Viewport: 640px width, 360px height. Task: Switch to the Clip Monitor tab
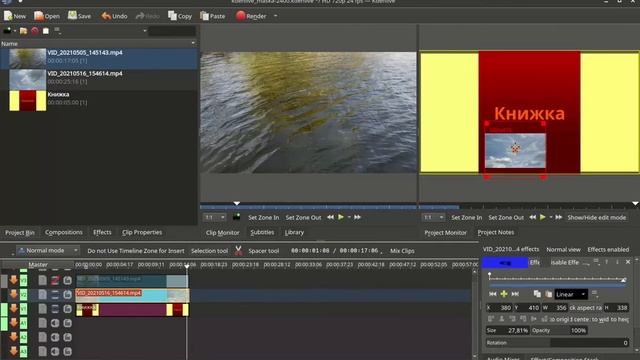coord(222,232)
